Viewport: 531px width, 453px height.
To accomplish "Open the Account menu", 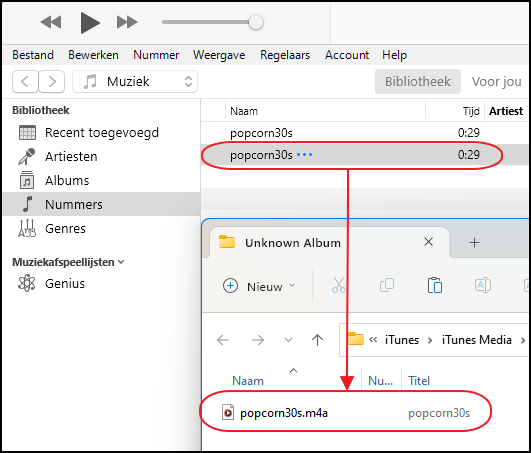I will pos(347,55).
